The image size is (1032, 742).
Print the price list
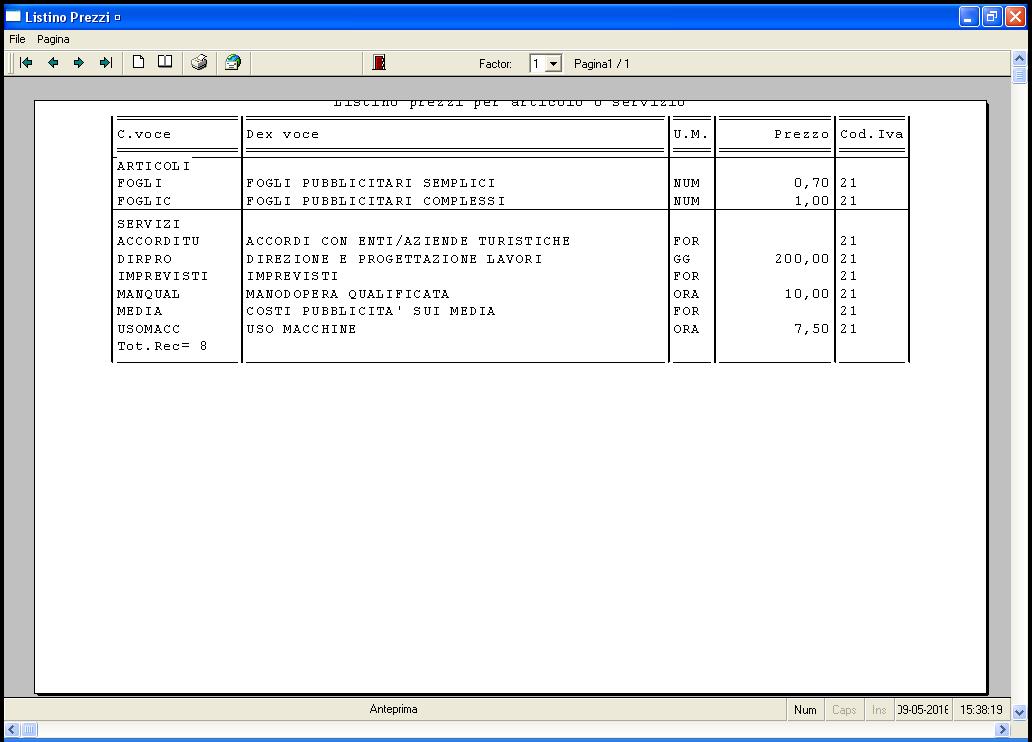click(199, 63)
